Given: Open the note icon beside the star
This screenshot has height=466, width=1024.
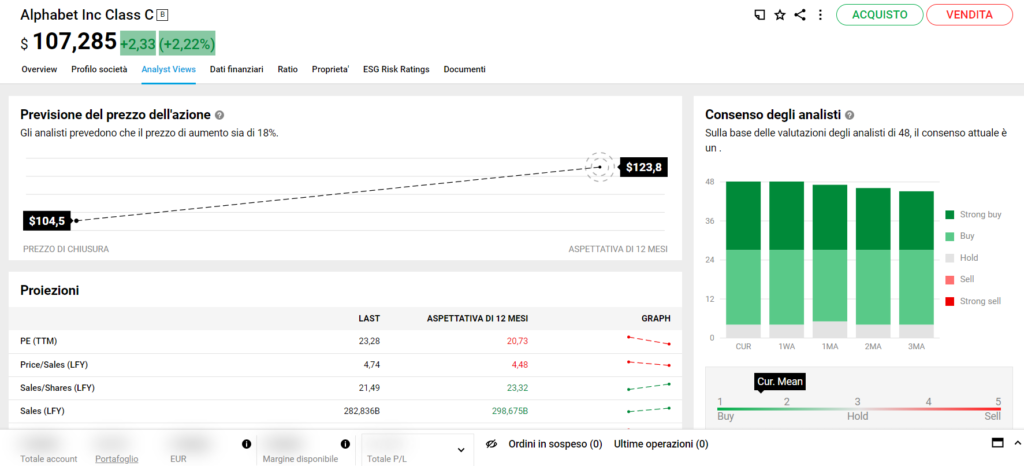Looking at the screenshot, I should click(760, 15).
